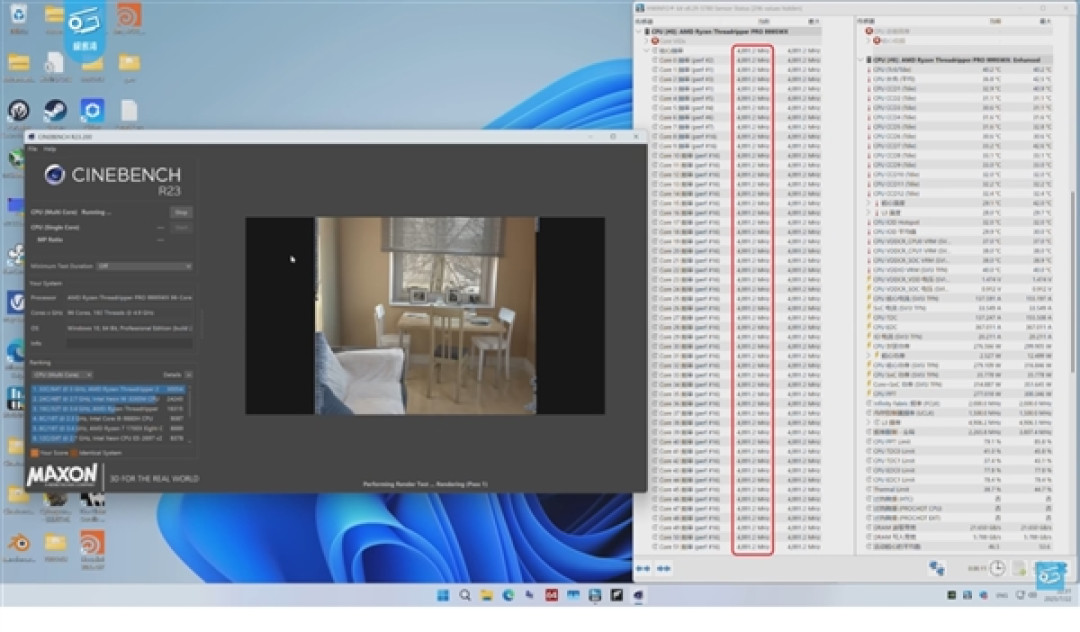Viewport: 1080px width, 632px height.
Task: Open Windows Start menu on taskbar
Action: pyautogui.click(x=443, y=595)
